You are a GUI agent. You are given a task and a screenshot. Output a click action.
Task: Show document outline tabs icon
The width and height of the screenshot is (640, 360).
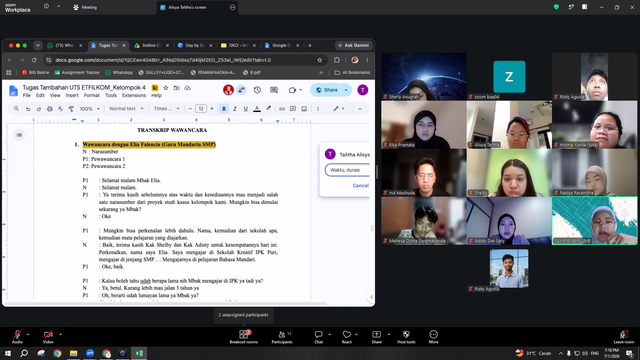point(19,135)
